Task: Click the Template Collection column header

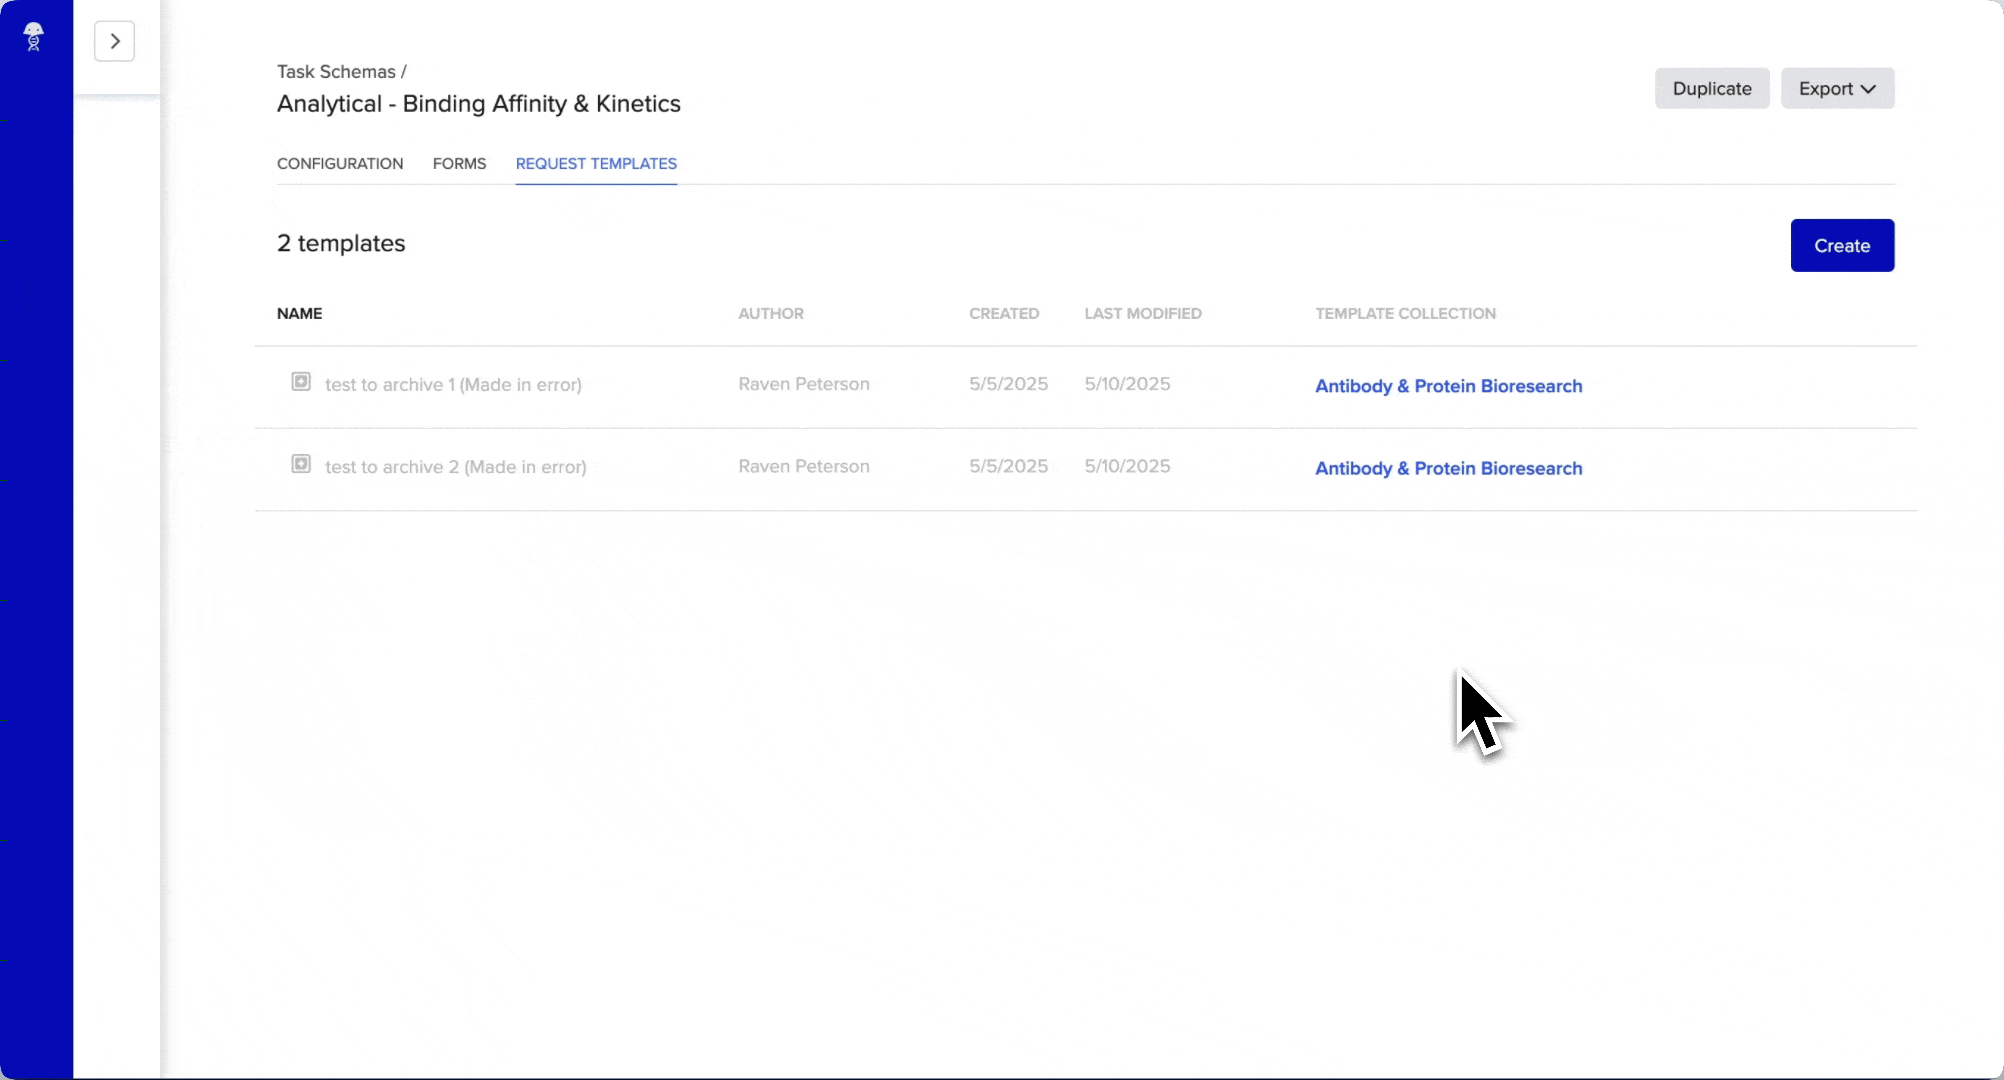Action: point(1404,313)
